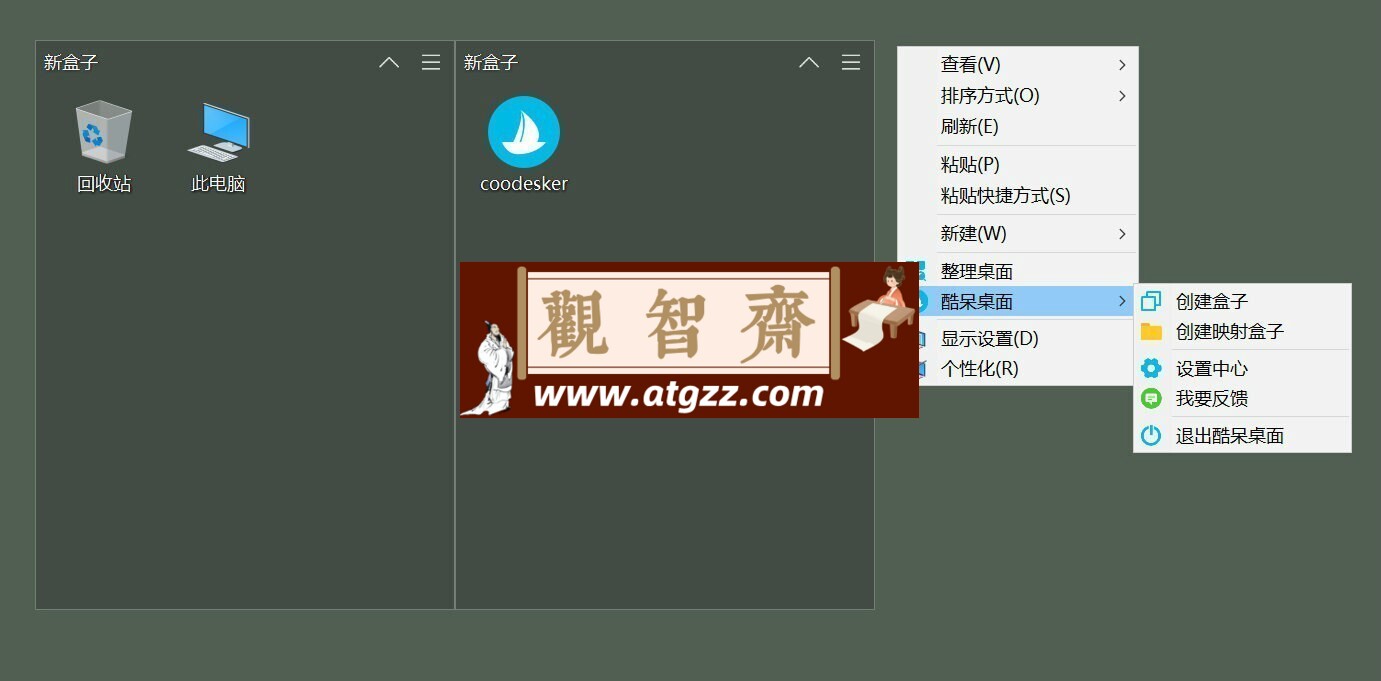Choose 创建盒子 in the submenu

pos(1242,301)
